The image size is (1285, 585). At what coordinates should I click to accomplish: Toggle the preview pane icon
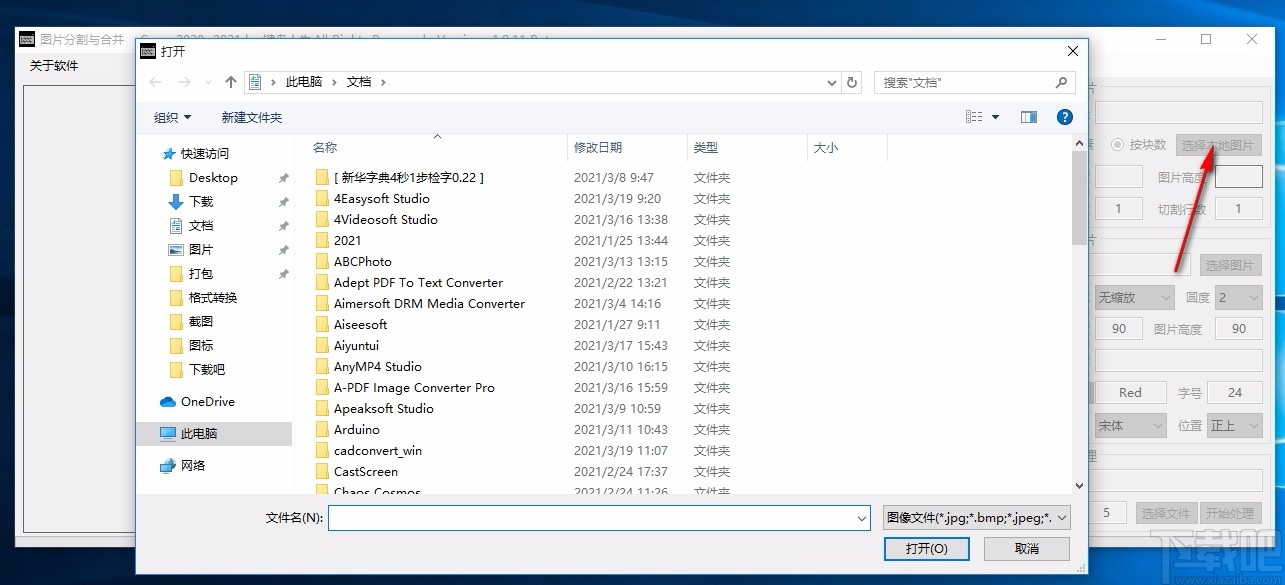click(1029, 117)
